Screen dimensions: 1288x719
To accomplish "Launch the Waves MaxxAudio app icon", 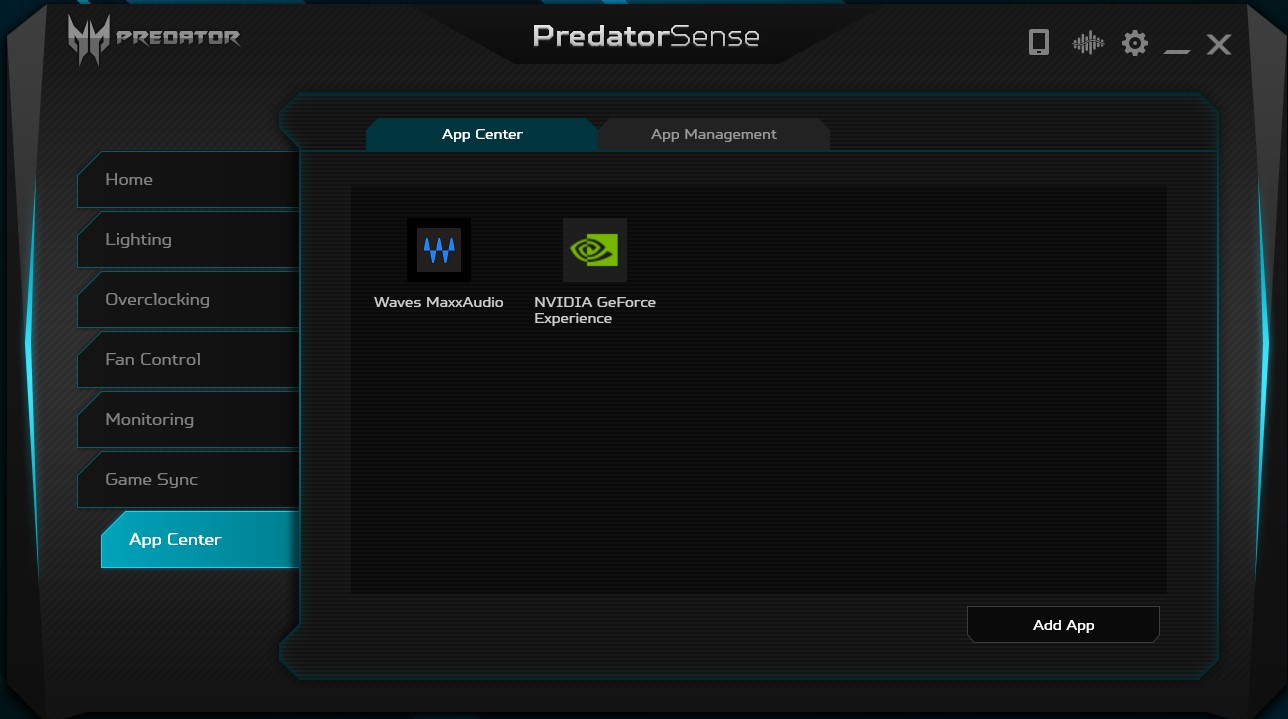I will click(439, 250).
